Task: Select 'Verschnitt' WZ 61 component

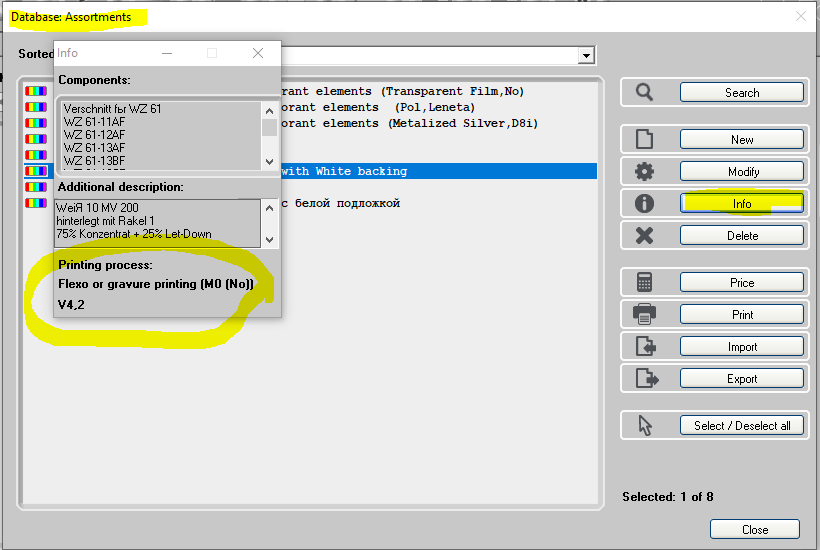Action: click(112, 109)
